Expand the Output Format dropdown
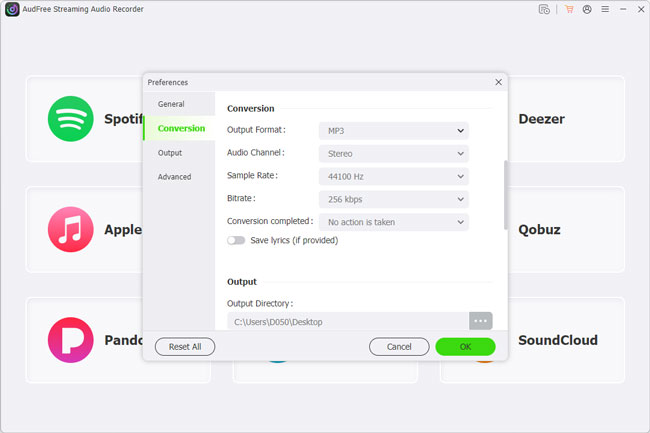This screenshot has height=433, width=650. (x=393, y=130)
